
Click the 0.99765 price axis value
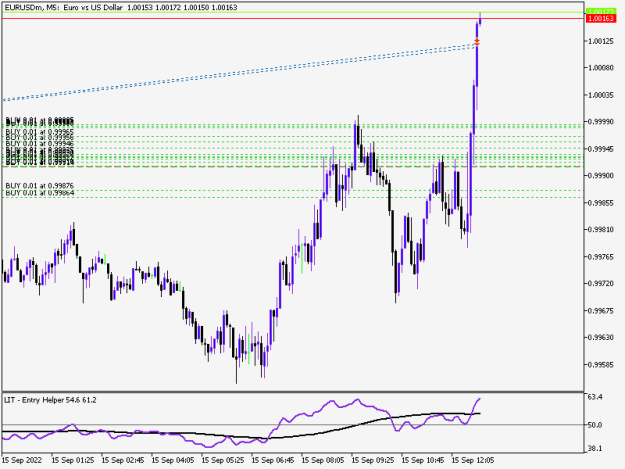(601, 257)
